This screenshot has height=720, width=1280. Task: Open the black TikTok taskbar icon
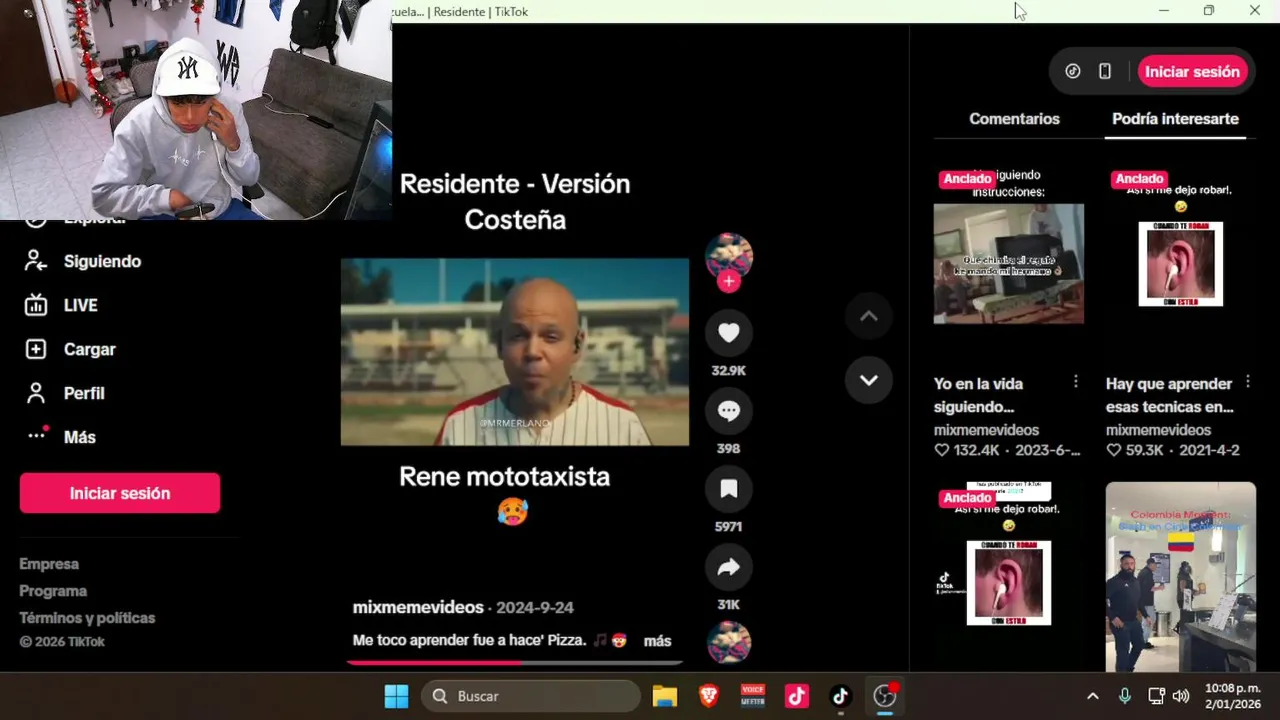tap(840, 696)
